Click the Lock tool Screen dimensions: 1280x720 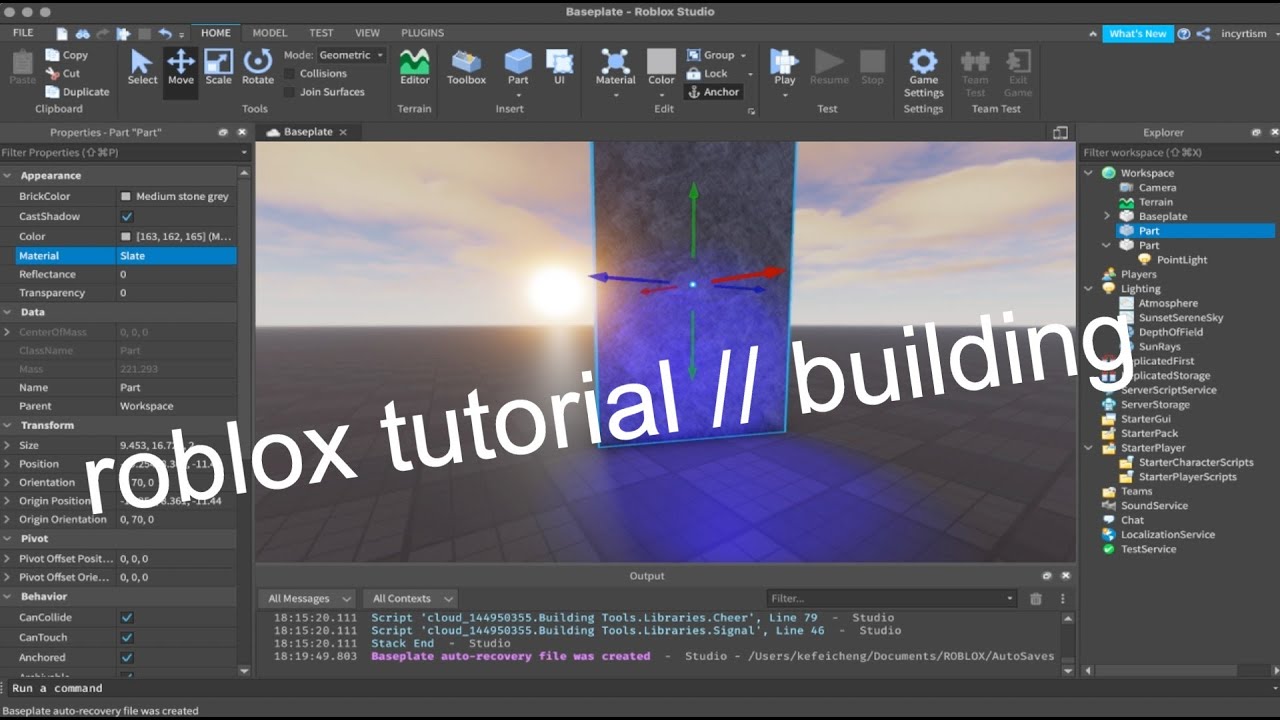coord(707,74)
